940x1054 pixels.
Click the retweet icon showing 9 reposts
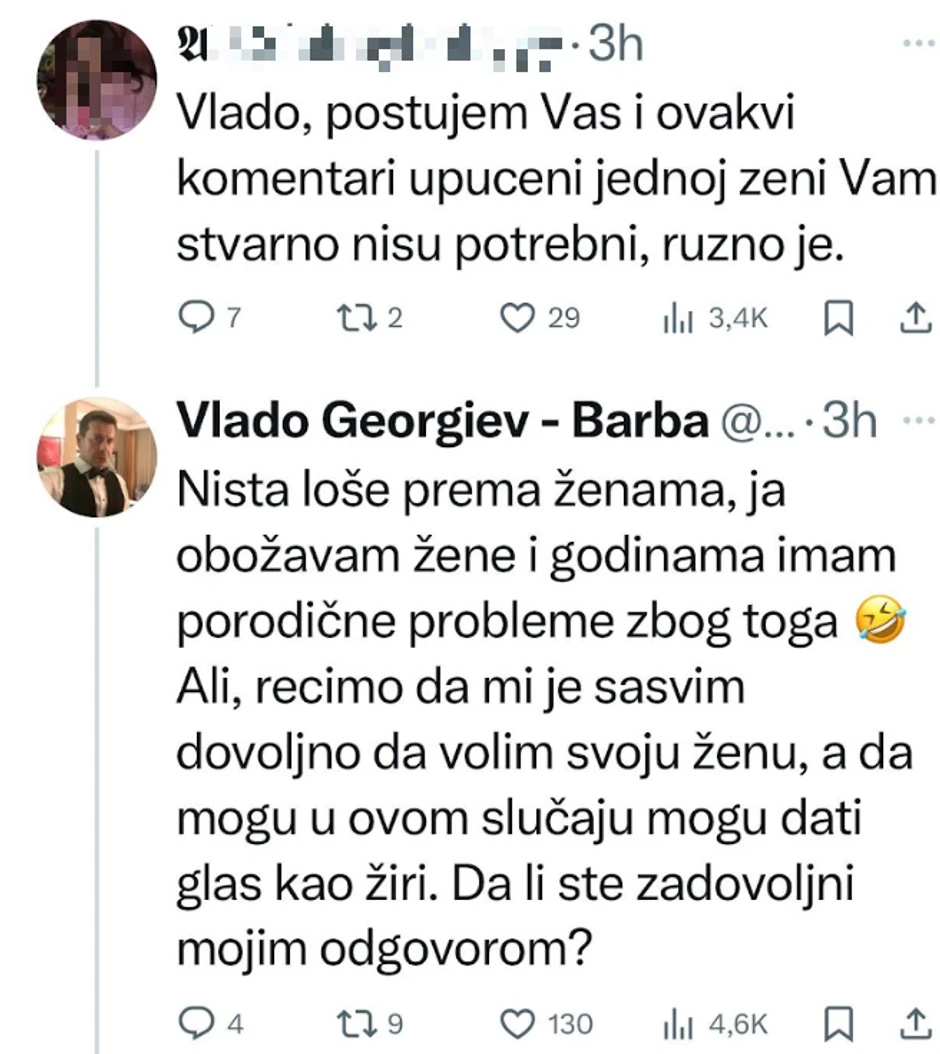tap(356, 1023)
